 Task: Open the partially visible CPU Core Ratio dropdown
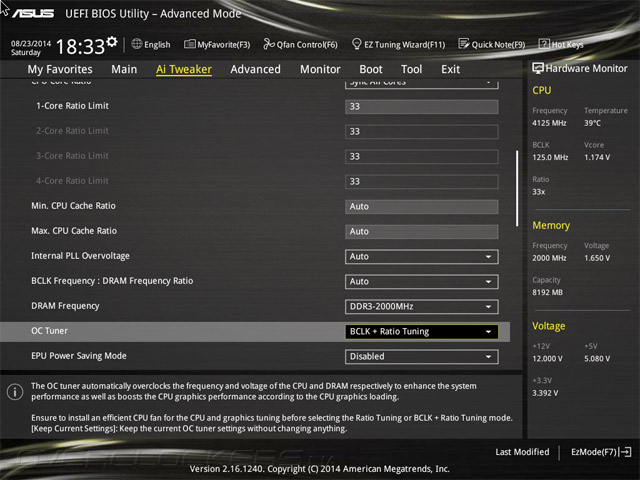(422, 84)
